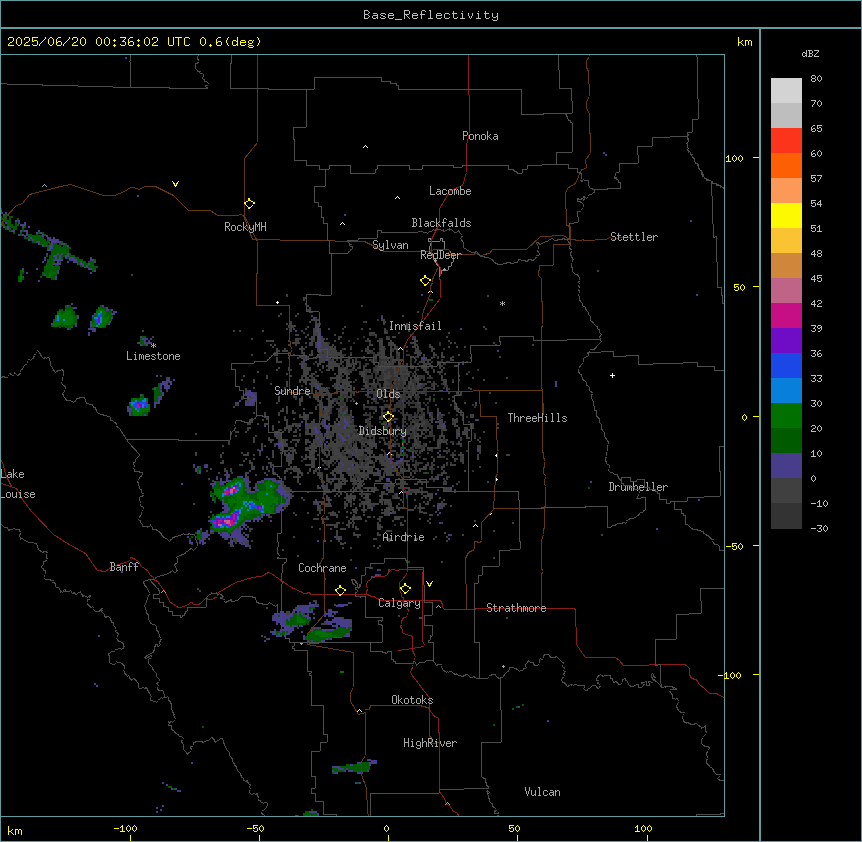Click the Strathmore label
The width and height of the screenshot is (862, 842).
[x=516, y=608]
